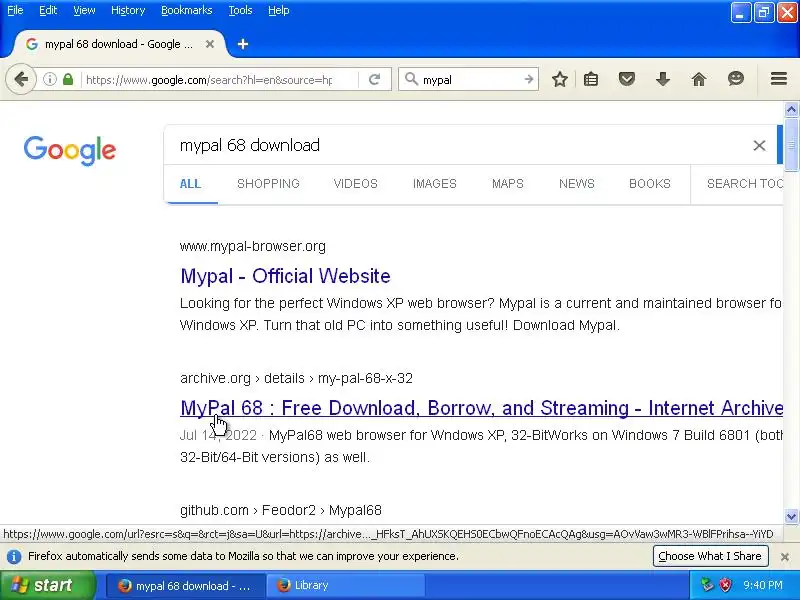
Task: Click the github.com › Feodor2 › Mypal68 text
Action: click(281, 510)
